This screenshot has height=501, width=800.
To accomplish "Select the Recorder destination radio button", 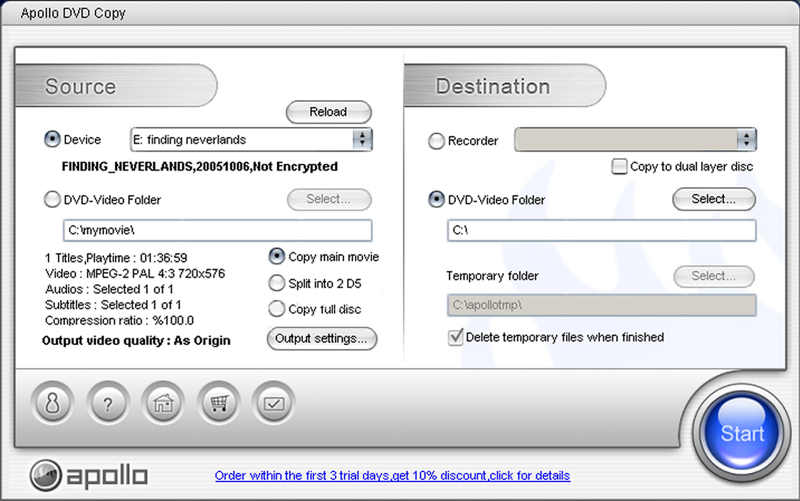I will tap(436, 141).
